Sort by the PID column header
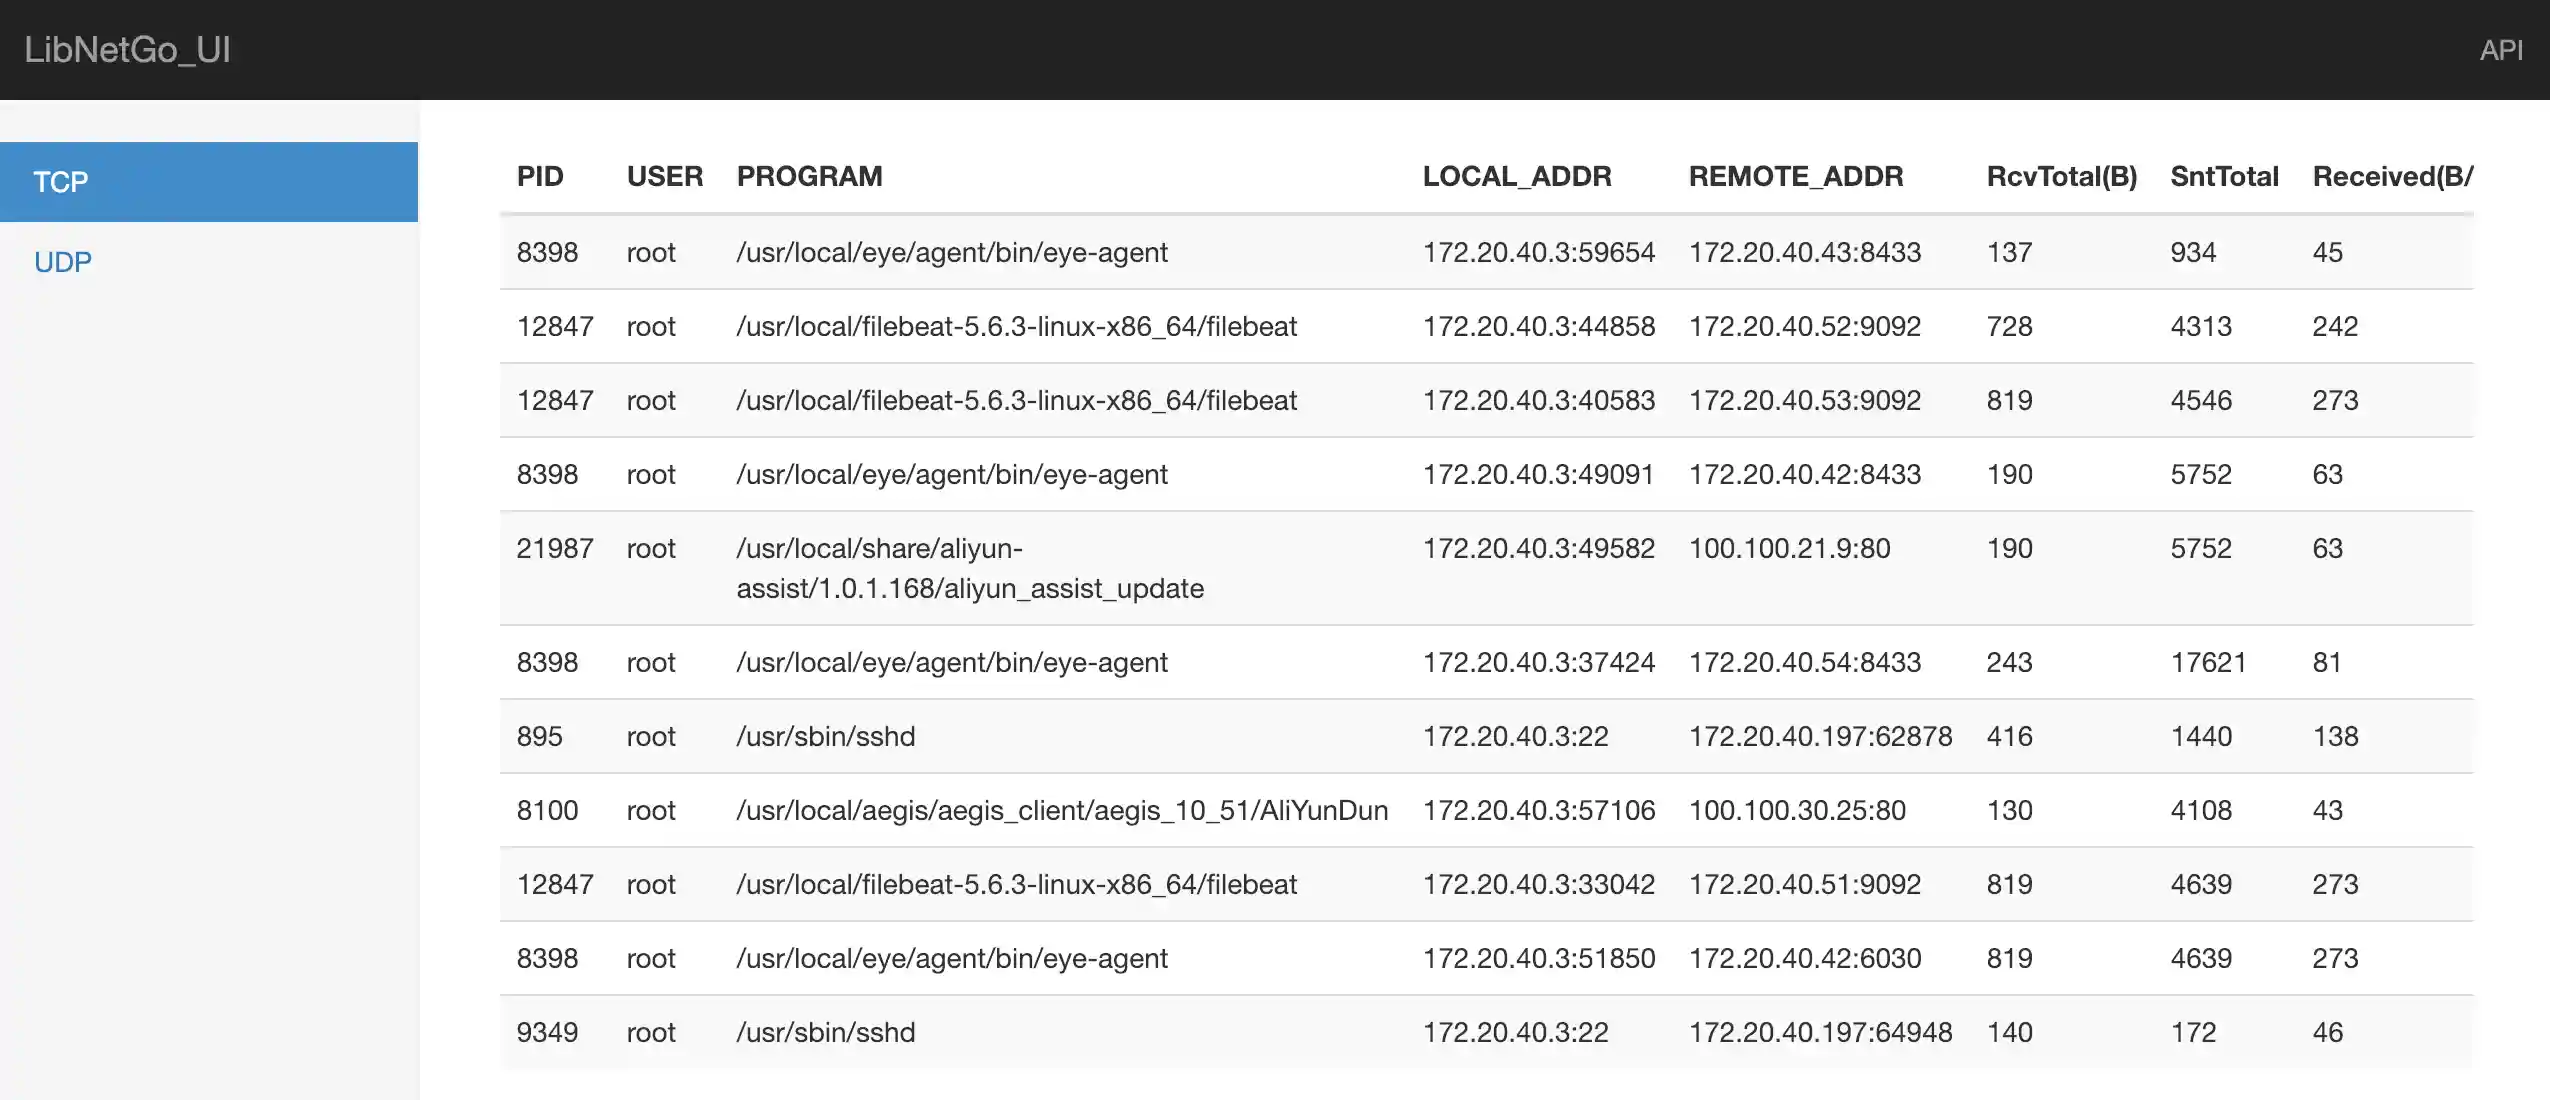Image resolution: width=2550 pixels, height=1100 pixels. (x=541, y=176)
